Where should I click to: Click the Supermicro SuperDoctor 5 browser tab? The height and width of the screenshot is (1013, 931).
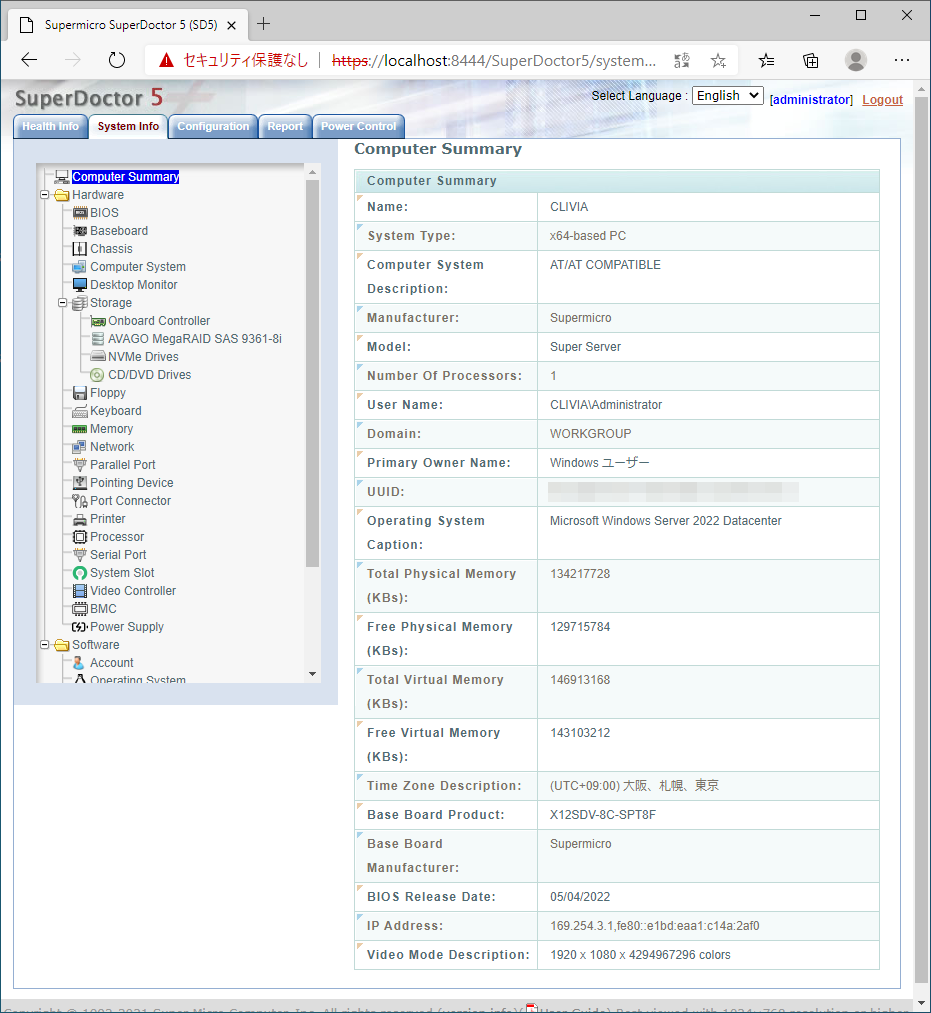tap(128, 25)
